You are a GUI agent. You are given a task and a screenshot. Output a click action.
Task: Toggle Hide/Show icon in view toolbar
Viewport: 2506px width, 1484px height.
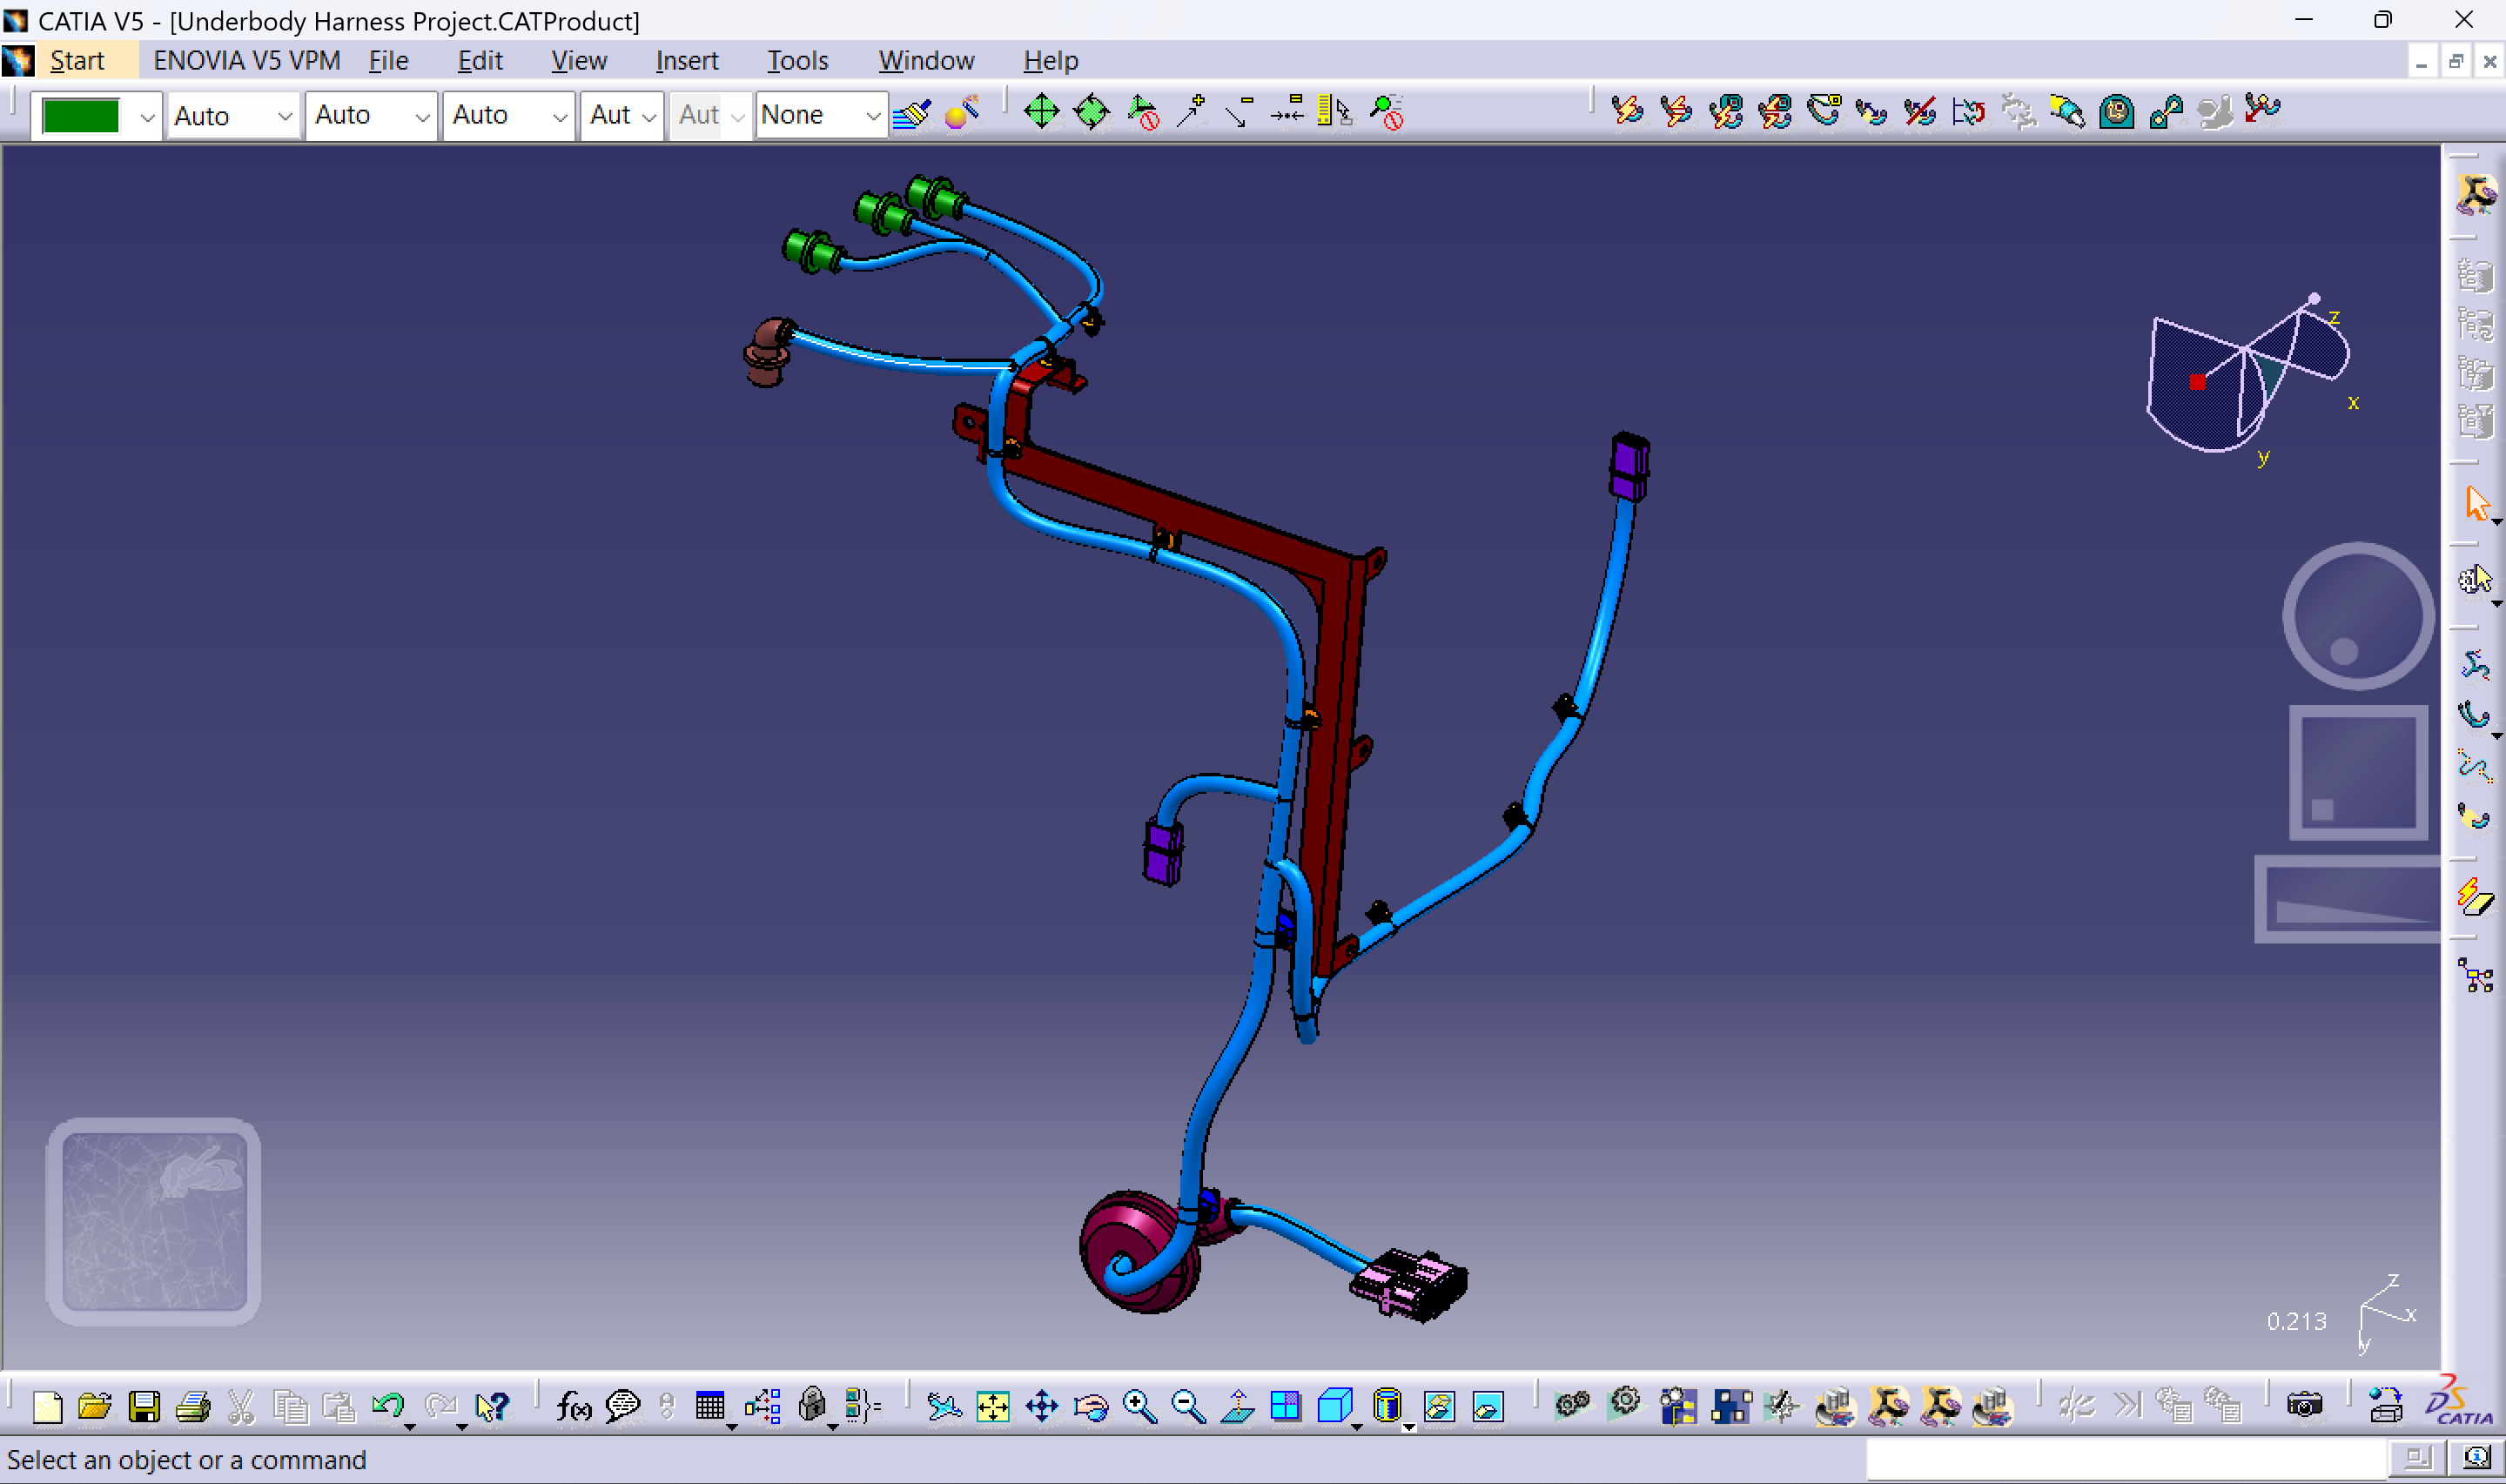(1439, 1406)
